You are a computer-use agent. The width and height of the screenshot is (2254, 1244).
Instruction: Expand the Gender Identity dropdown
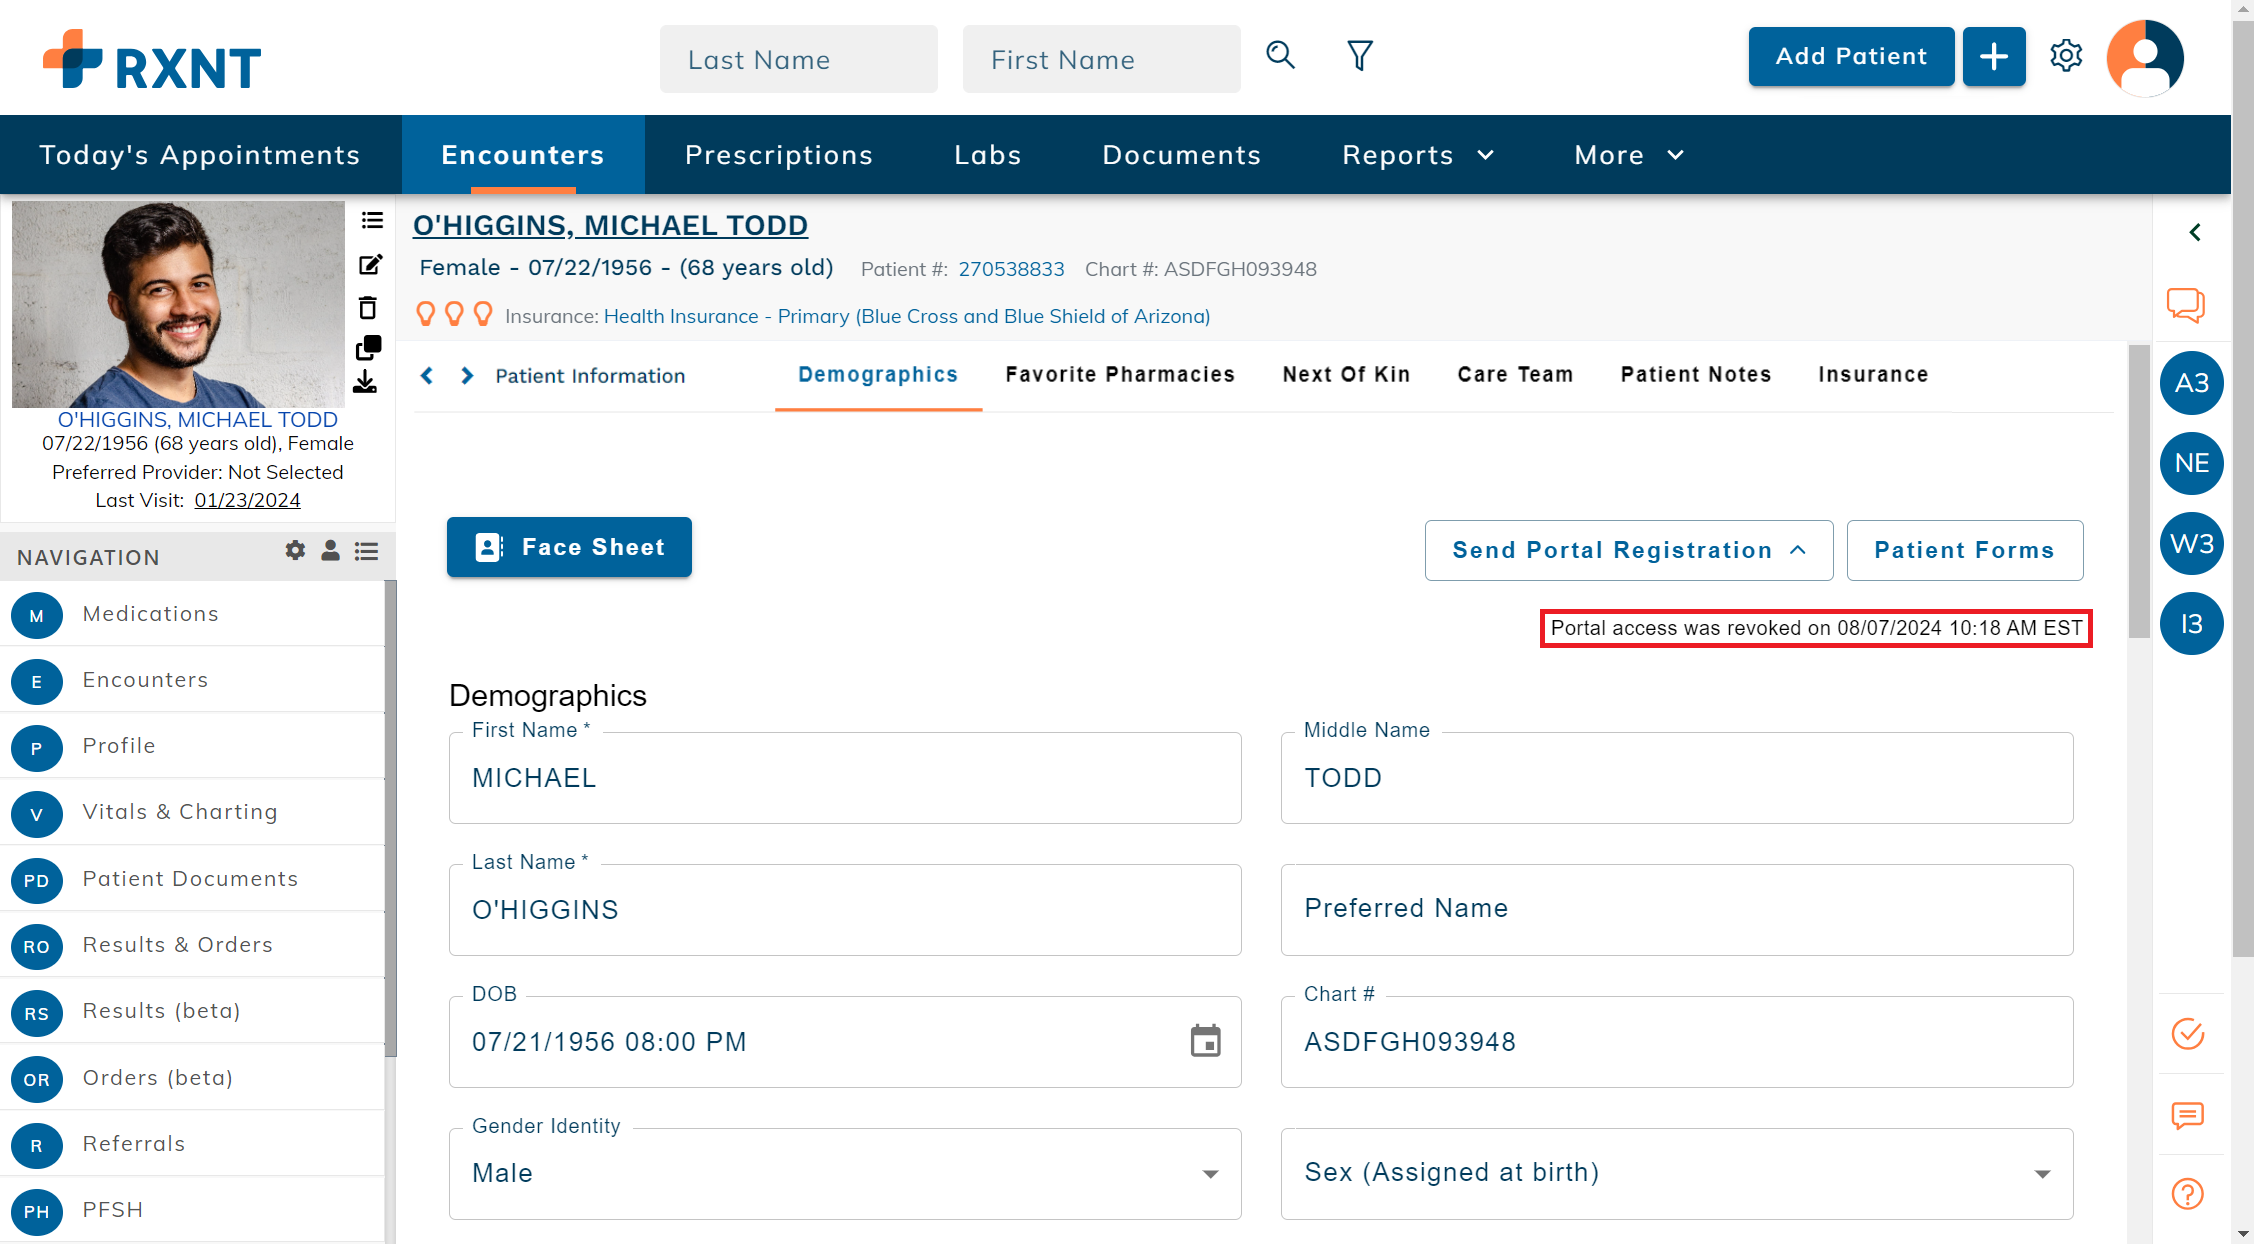pyautogui.click(x=1210, y=1174)
